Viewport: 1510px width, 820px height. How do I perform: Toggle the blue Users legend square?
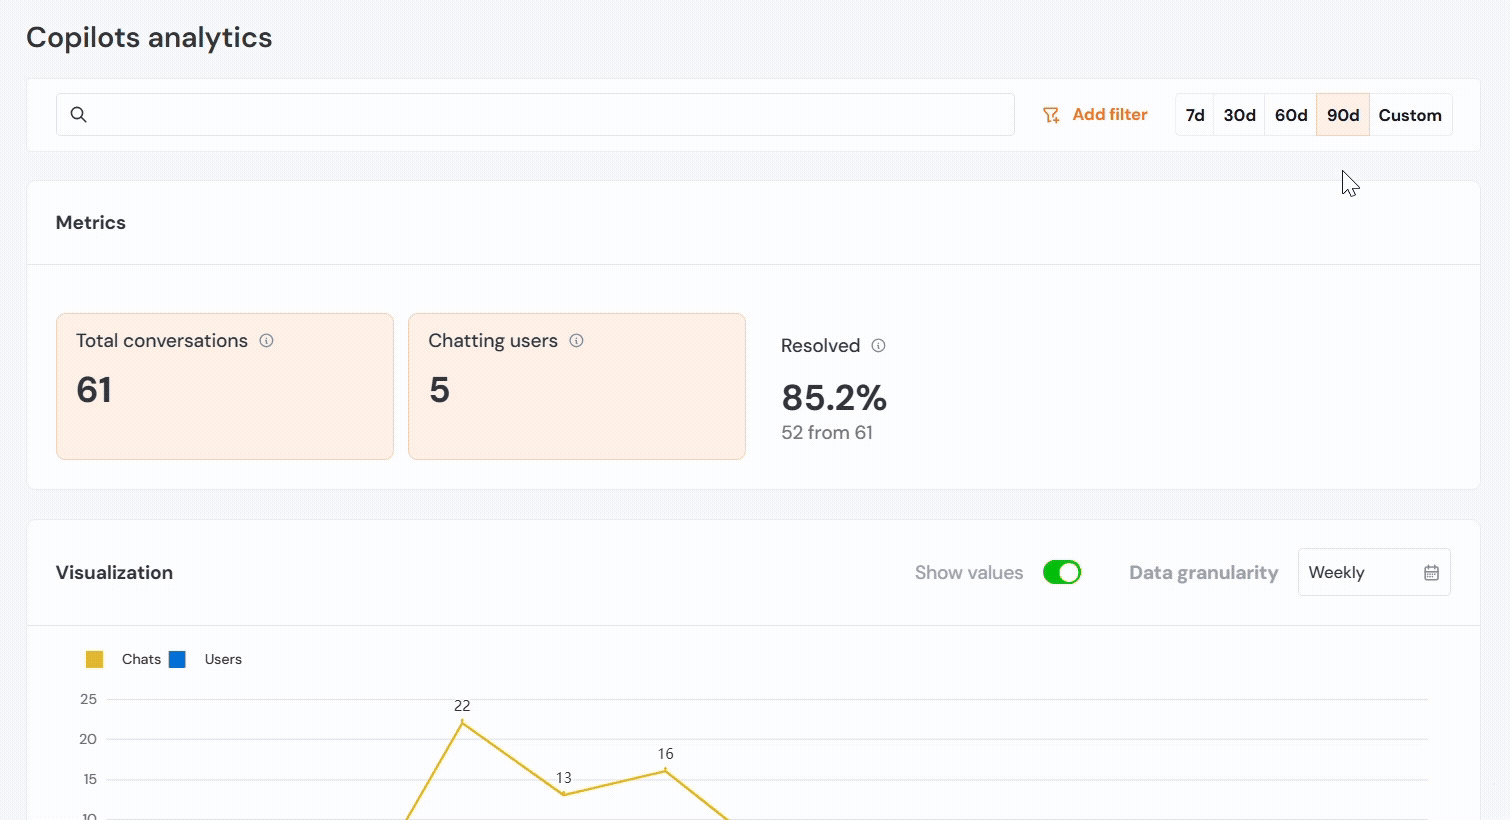pos(178,660)
